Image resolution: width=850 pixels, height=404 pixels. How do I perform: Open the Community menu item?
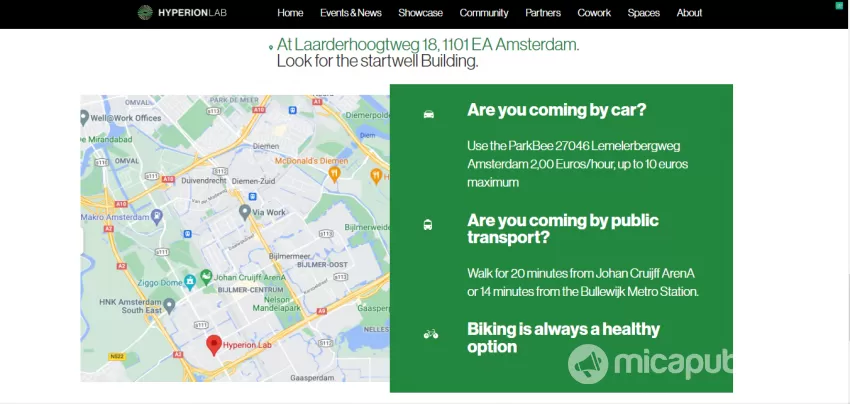tap(484, 13)
